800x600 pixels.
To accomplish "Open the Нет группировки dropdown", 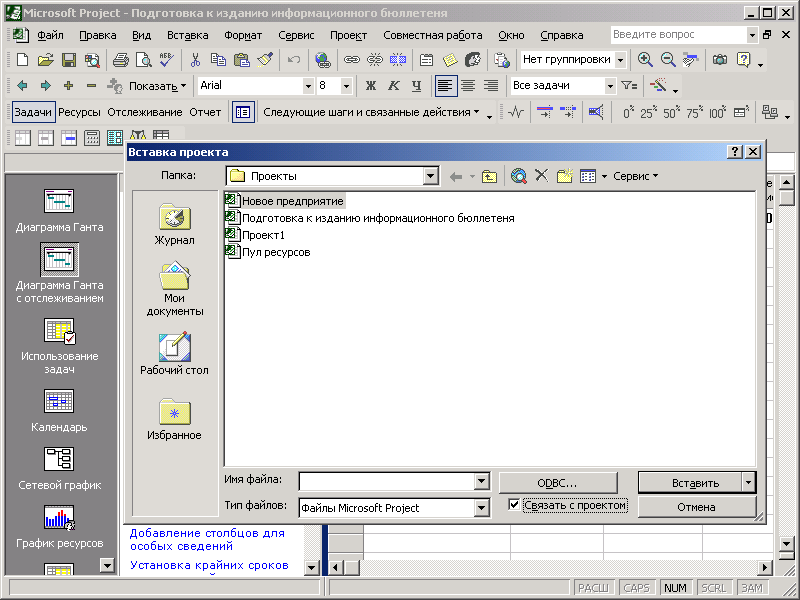I will [620, 60].
